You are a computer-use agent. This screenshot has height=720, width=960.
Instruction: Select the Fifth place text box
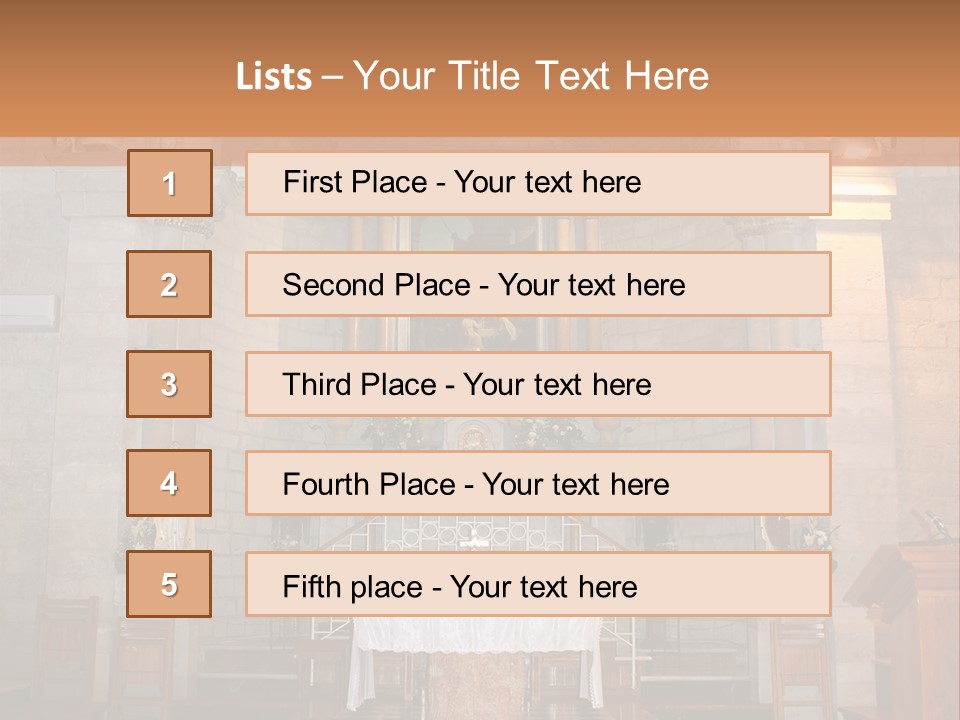(x=538, y=584)
